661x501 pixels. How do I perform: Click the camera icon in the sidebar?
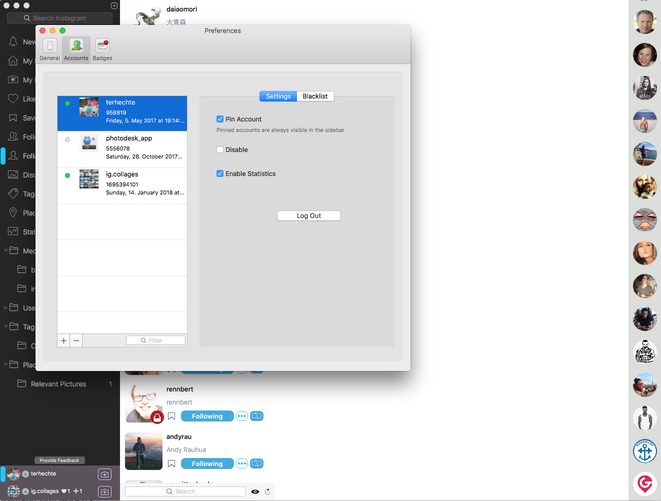[13, 79]
